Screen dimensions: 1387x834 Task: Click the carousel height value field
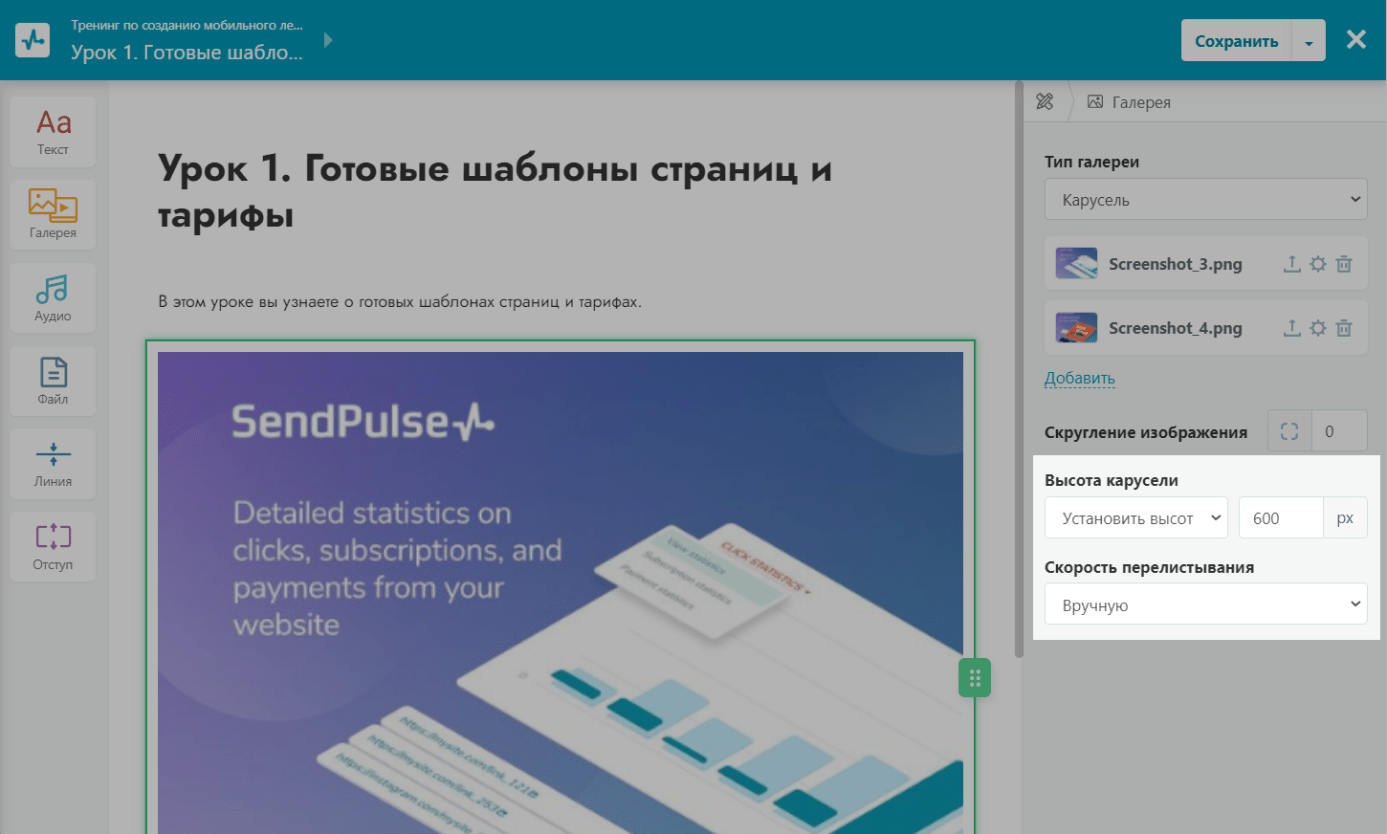(1280, 518)
